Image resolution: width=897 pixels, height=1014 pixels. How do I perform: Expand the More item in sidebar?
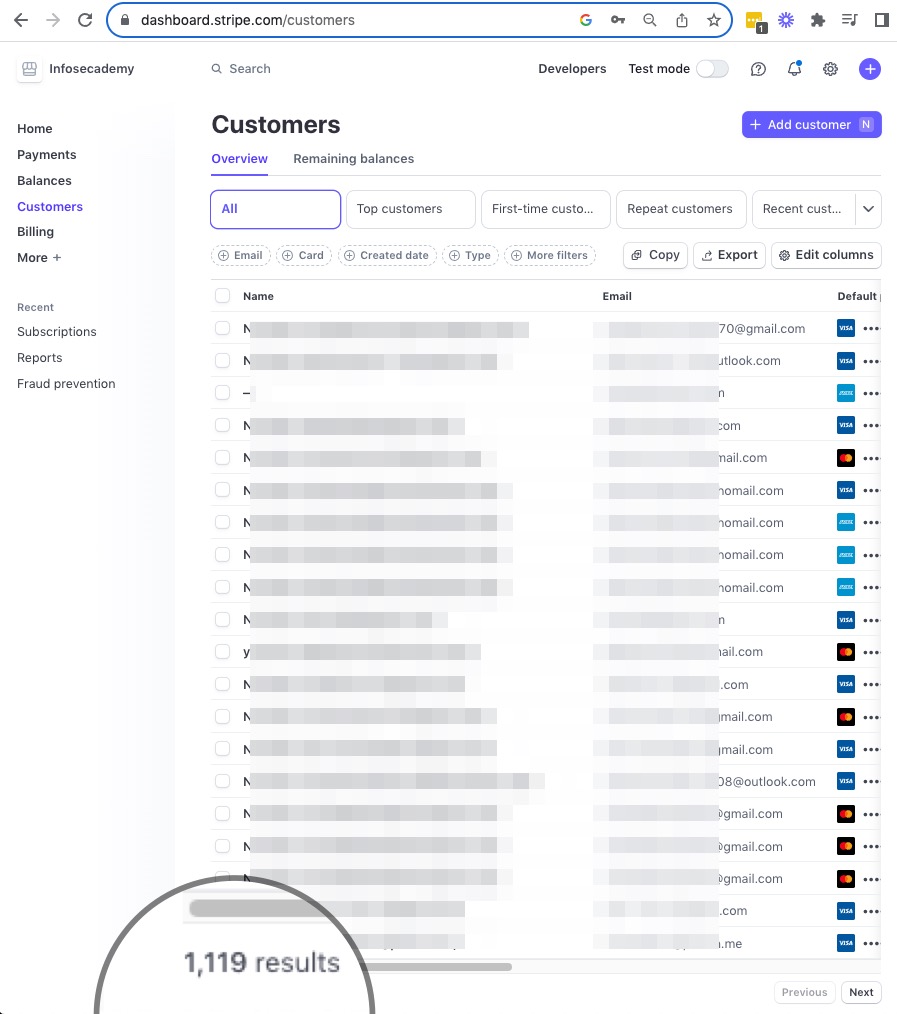tap(39, 258)
